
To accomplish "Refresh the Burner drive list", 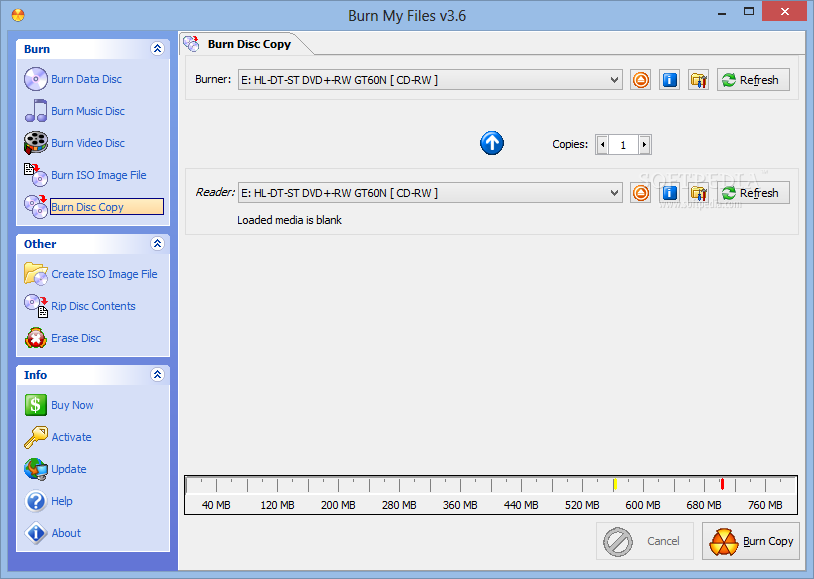I will tap(753, 80).
